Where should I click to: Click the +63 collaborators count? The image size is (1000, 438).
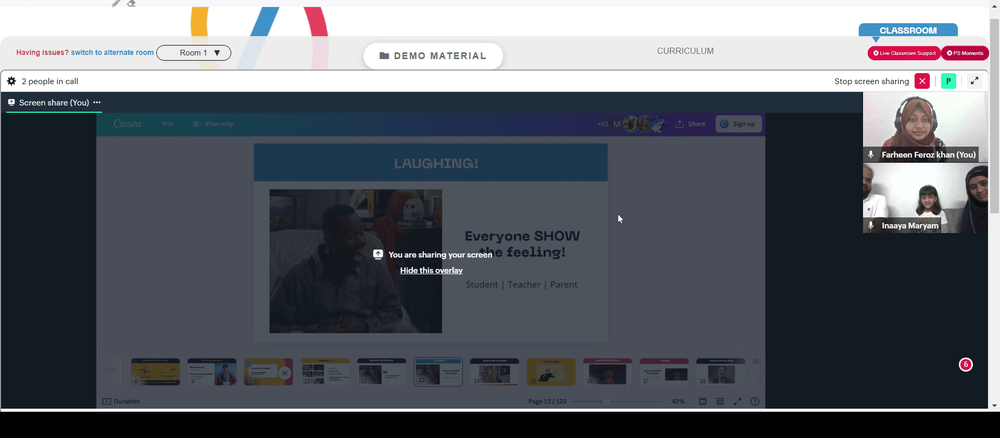603,124
